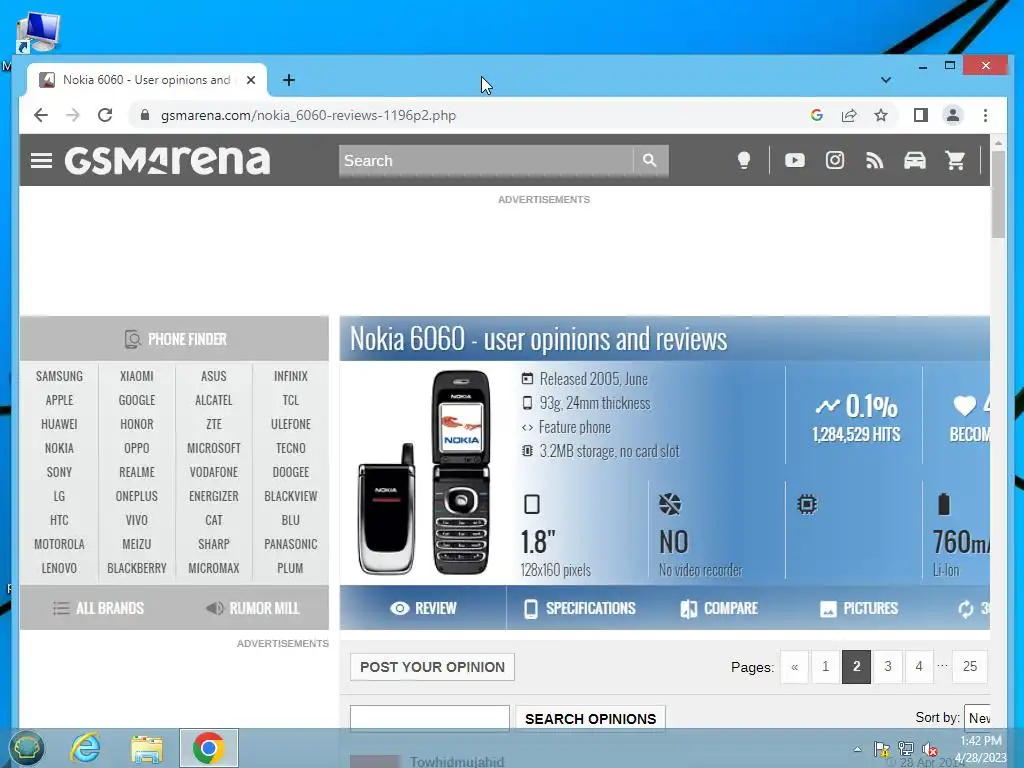Click the Chrome address bar URL

coord(308,116)
